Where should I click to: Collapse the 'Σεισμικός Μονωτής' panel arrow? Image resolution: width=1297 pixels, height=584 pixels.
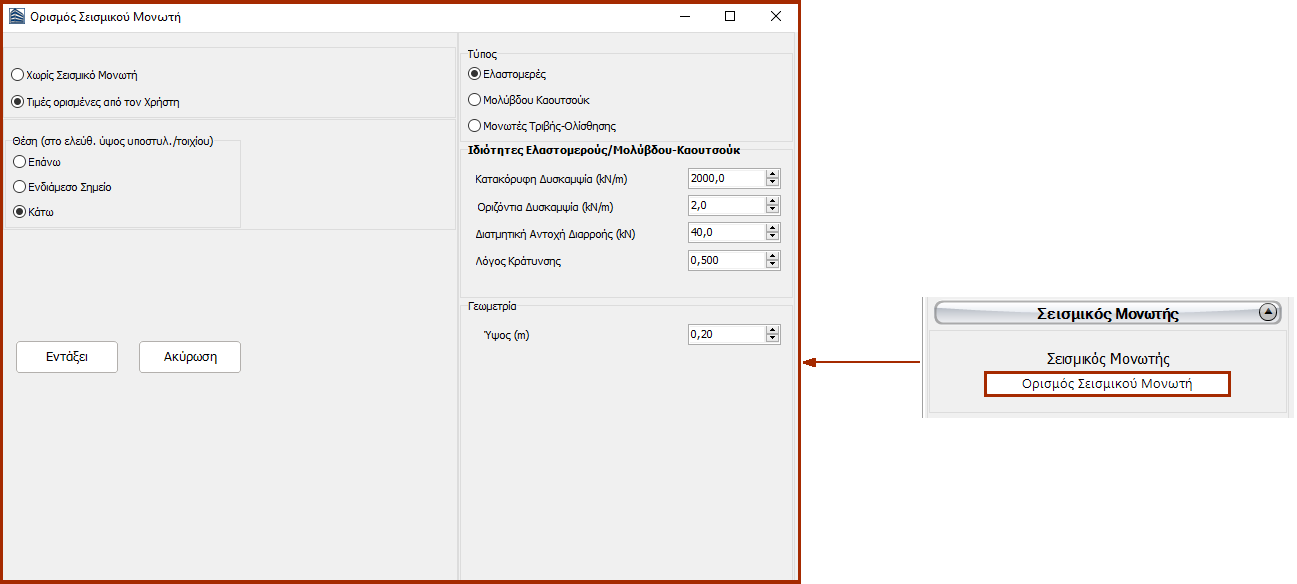(1268, 312)
